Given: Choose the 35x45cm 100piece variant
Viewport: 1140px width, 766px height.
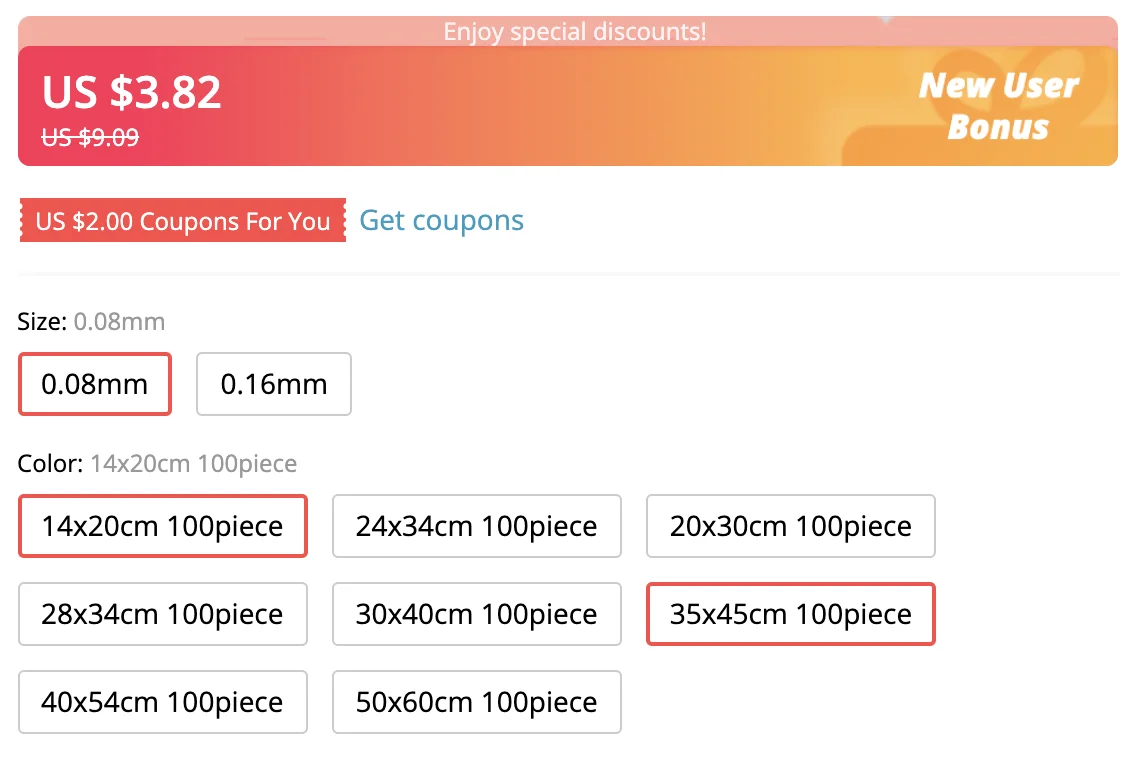Looking at the screenshot, I should coord(790,614).
